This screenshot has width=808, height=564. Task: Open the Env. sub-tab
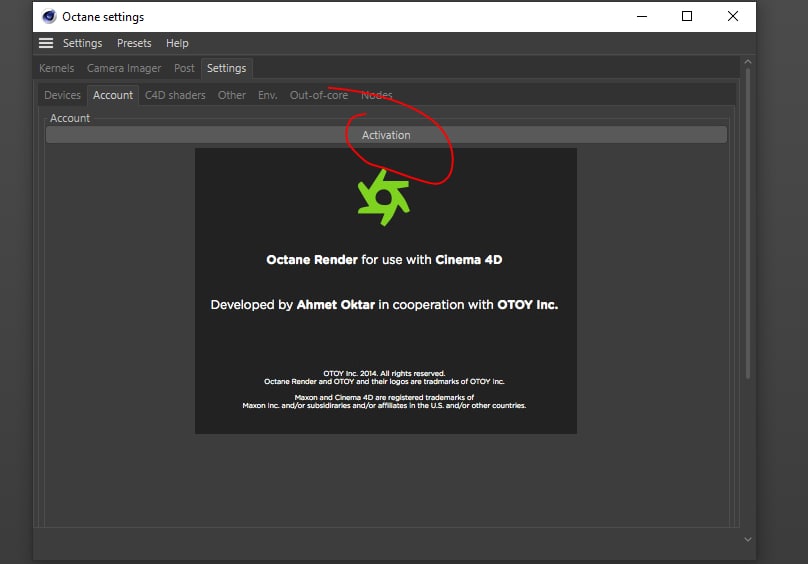pyautogui.click(x=267, y=95)
